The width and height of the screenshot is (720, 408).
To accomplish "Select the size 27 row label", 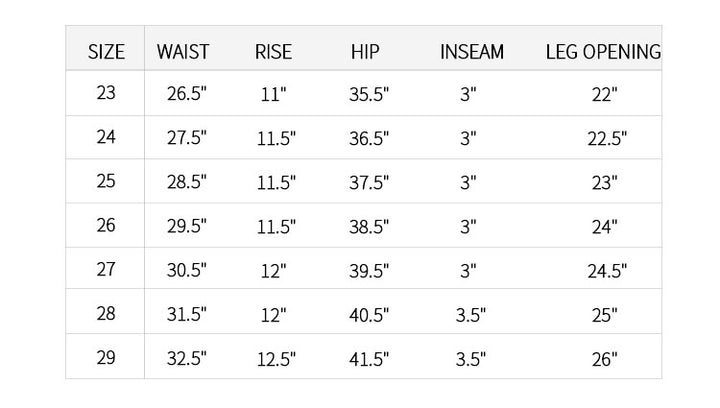I will point(106,270).
